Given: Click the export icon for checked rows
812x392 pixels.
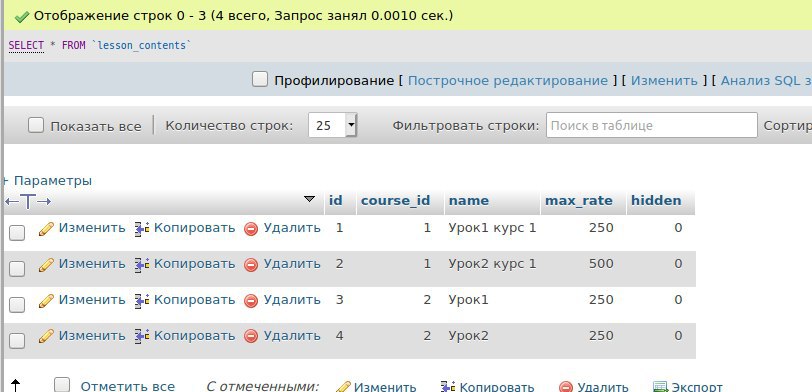Looking at the screenshot, I should pyautogui.click(x=660, y=387).
